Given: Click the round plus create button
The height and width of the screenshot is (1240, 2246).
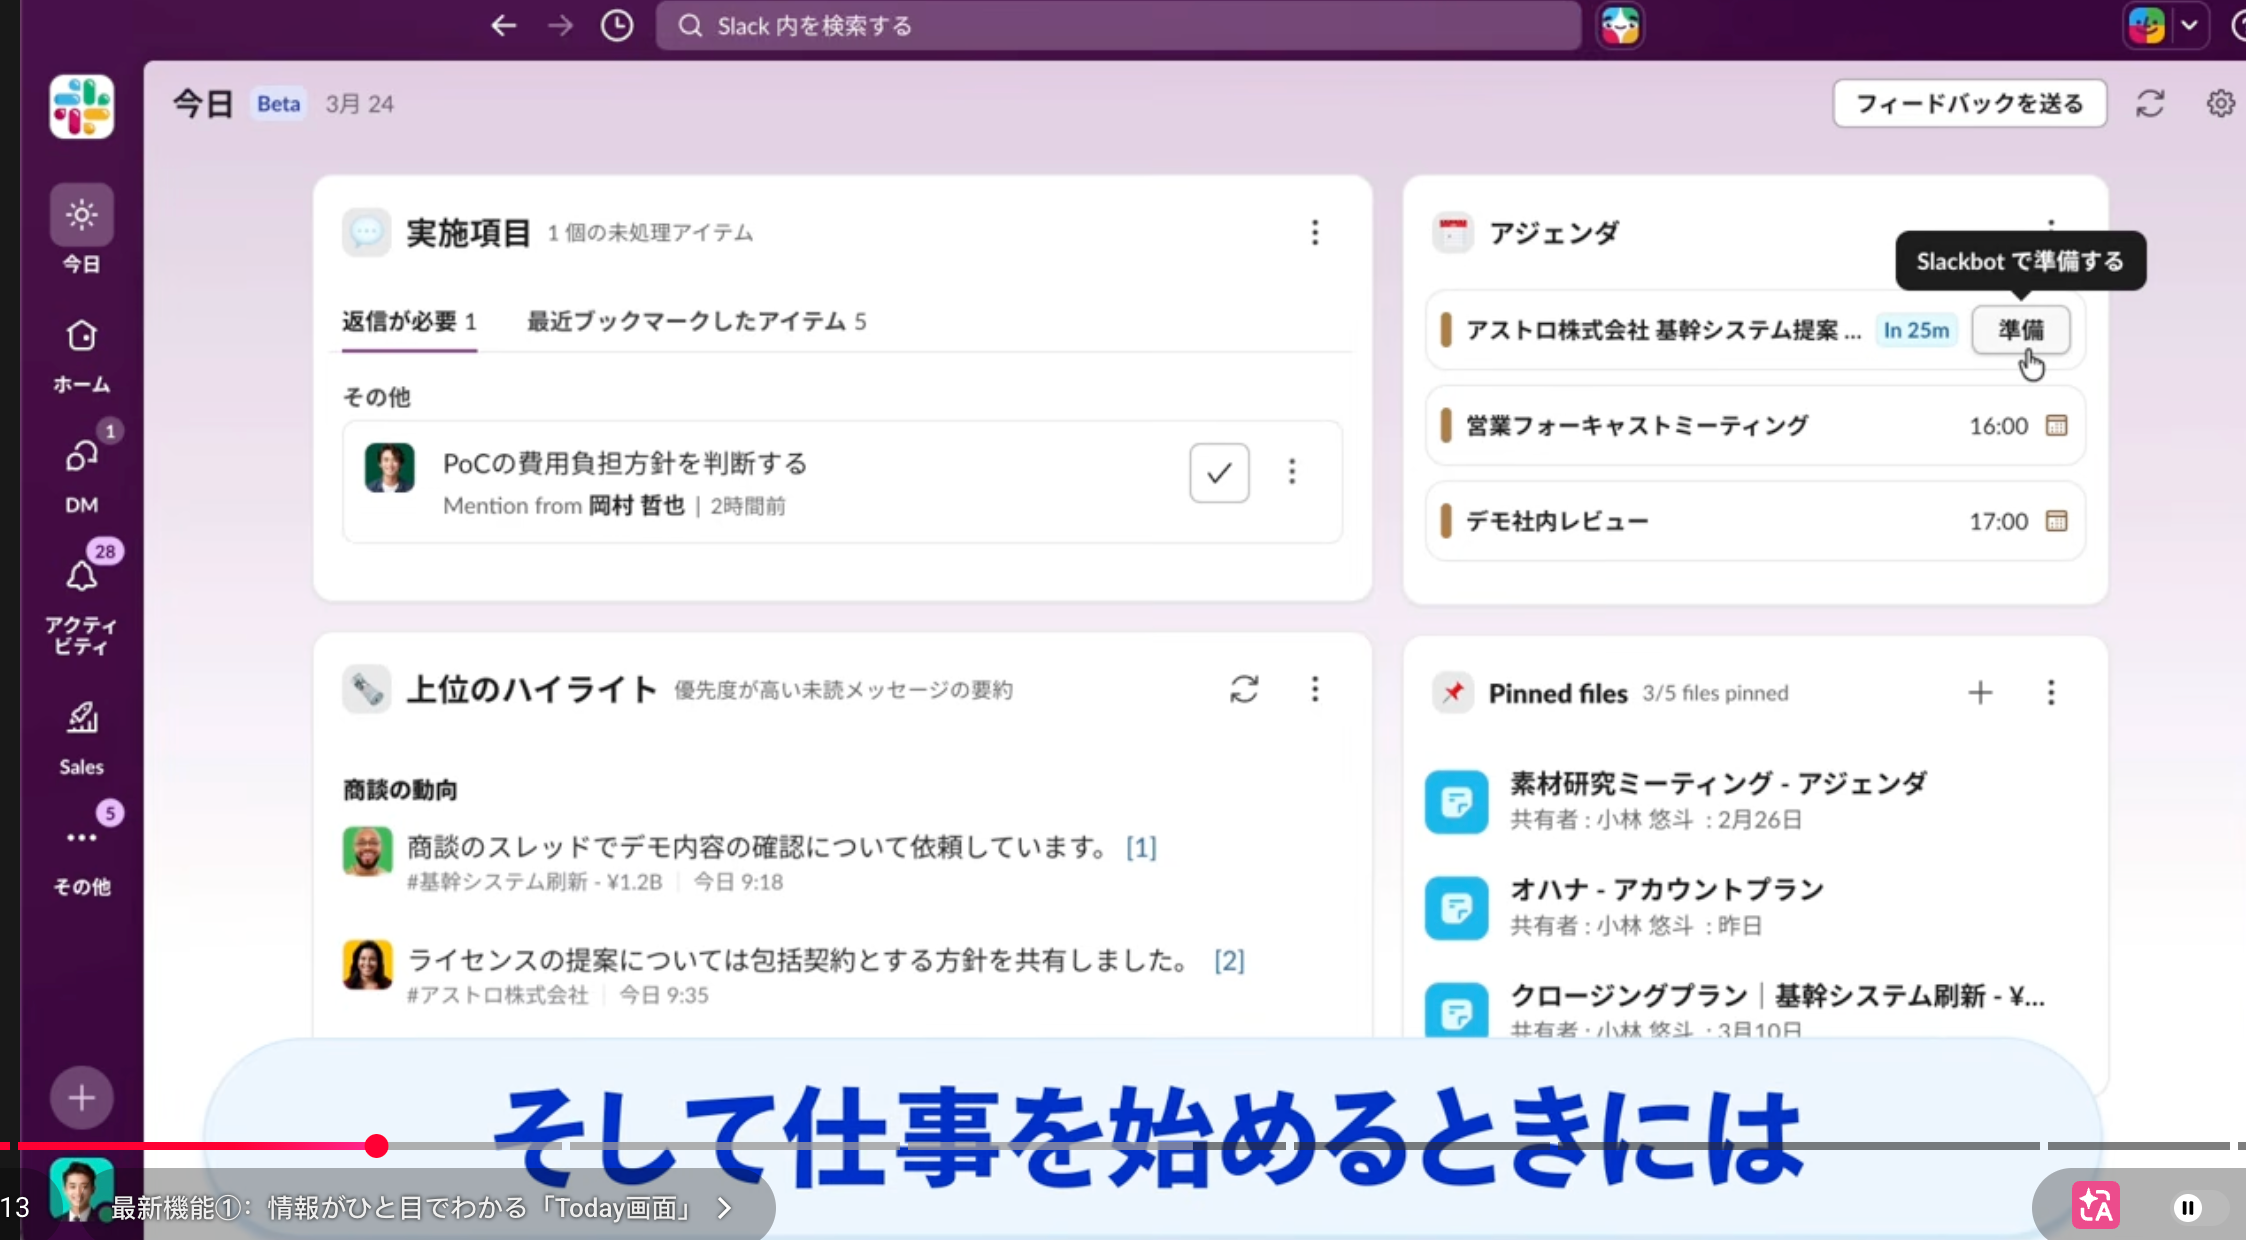Looking at the screenshot, I should [81, 1097].
